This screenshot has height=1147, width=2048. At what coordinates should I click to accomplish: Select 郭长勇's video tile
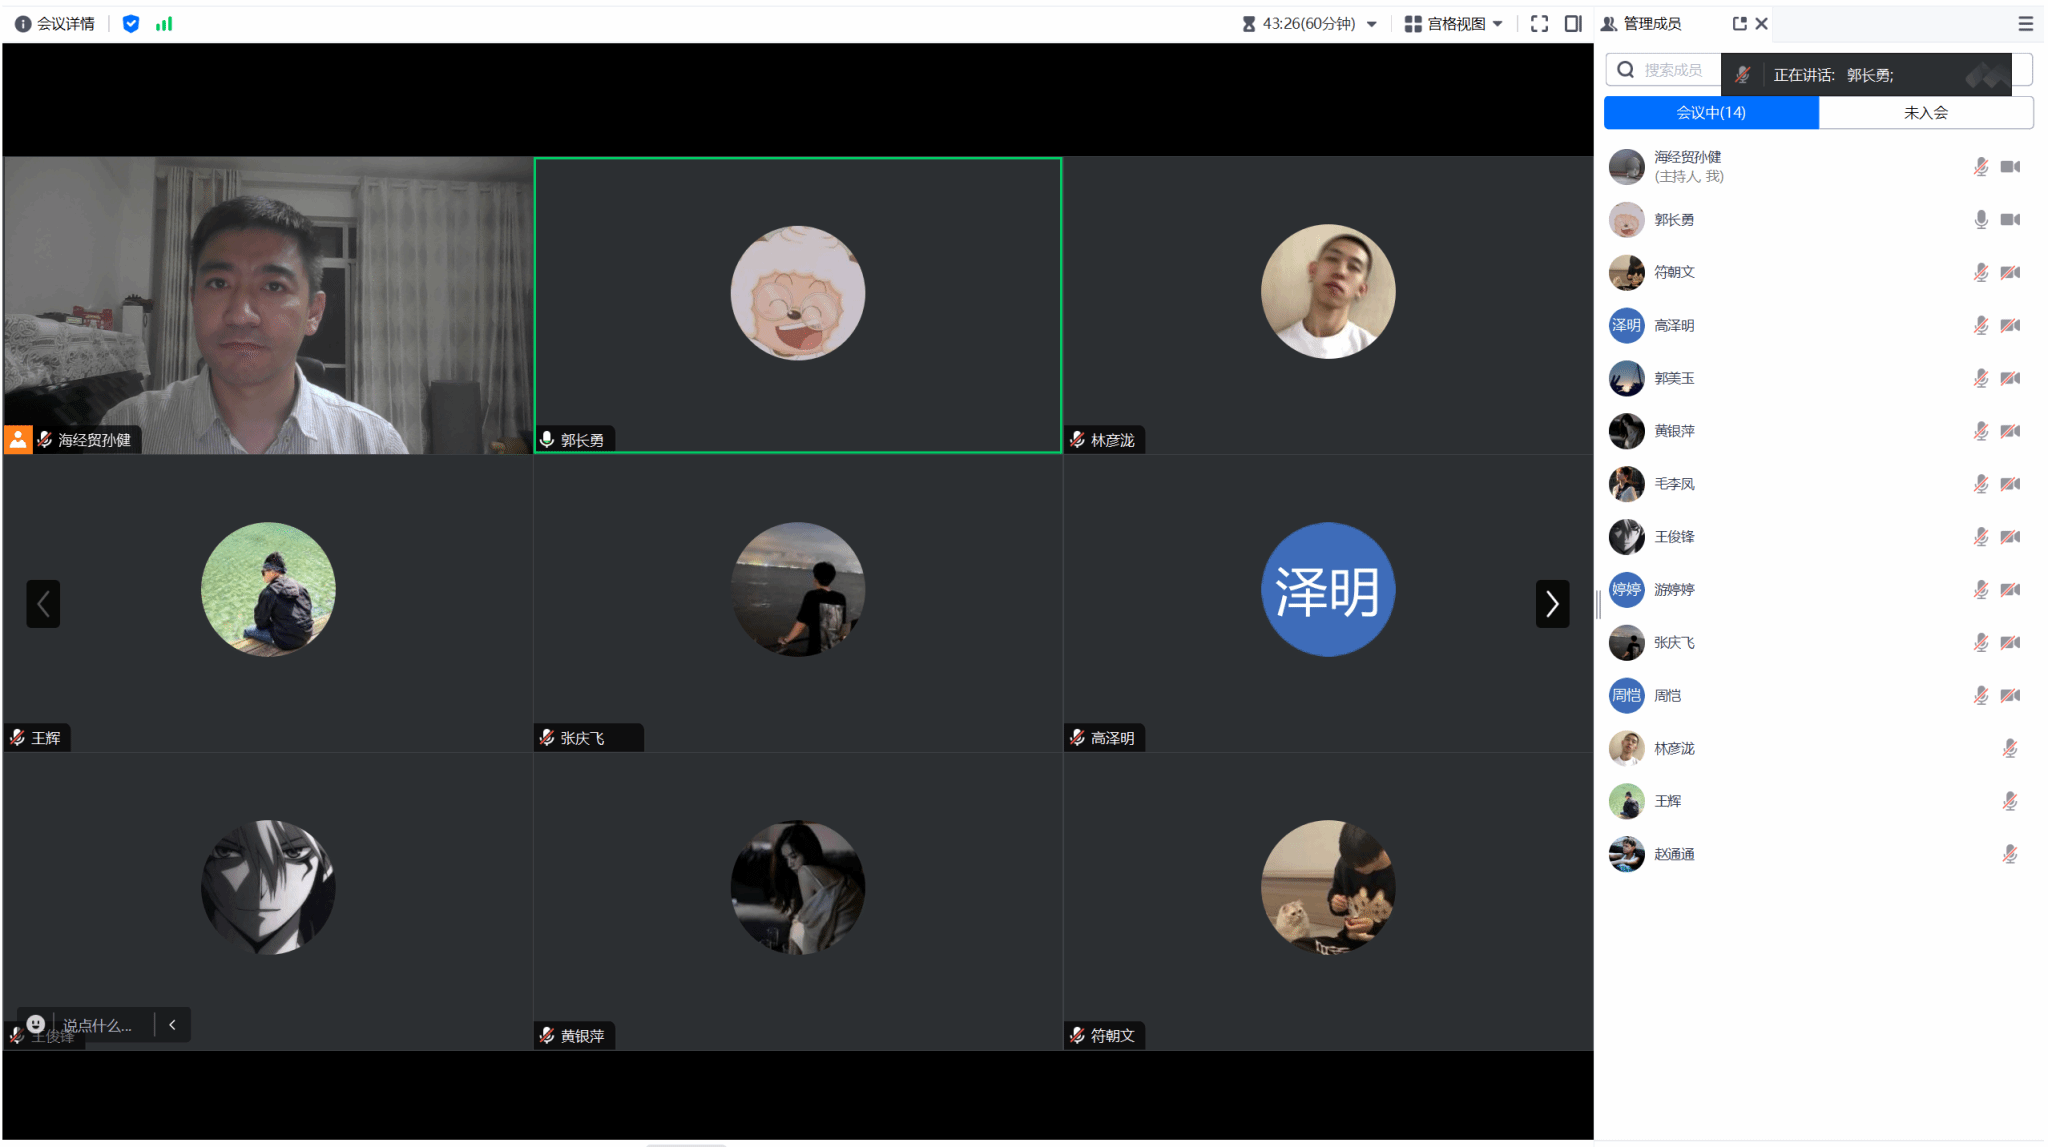(x=797, y=305)
